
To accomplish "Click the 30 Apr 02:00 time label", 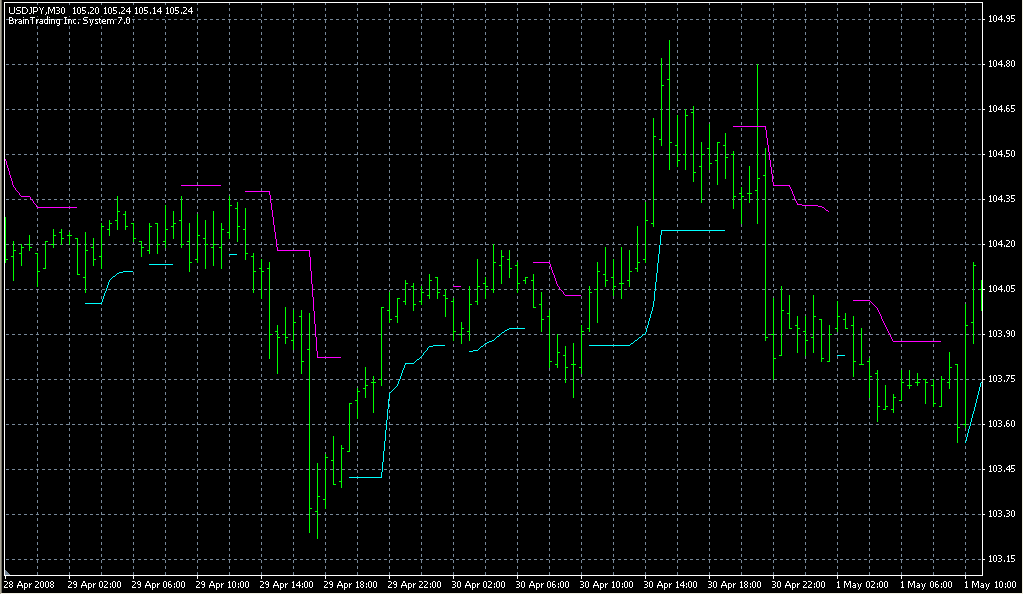I will click(x=478, y=585).
